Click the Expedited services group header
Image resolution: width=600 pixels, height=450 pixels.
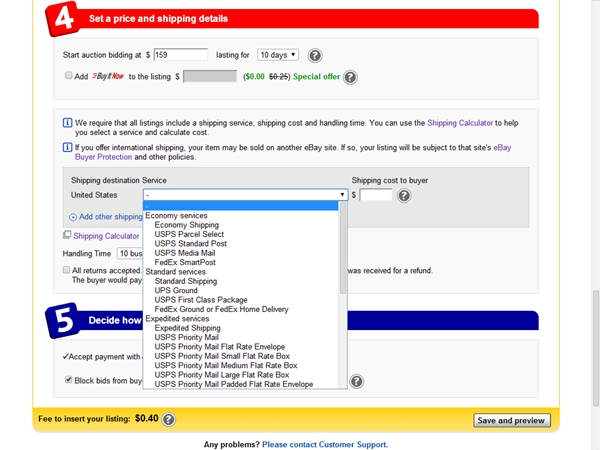[x=177, y=319]
